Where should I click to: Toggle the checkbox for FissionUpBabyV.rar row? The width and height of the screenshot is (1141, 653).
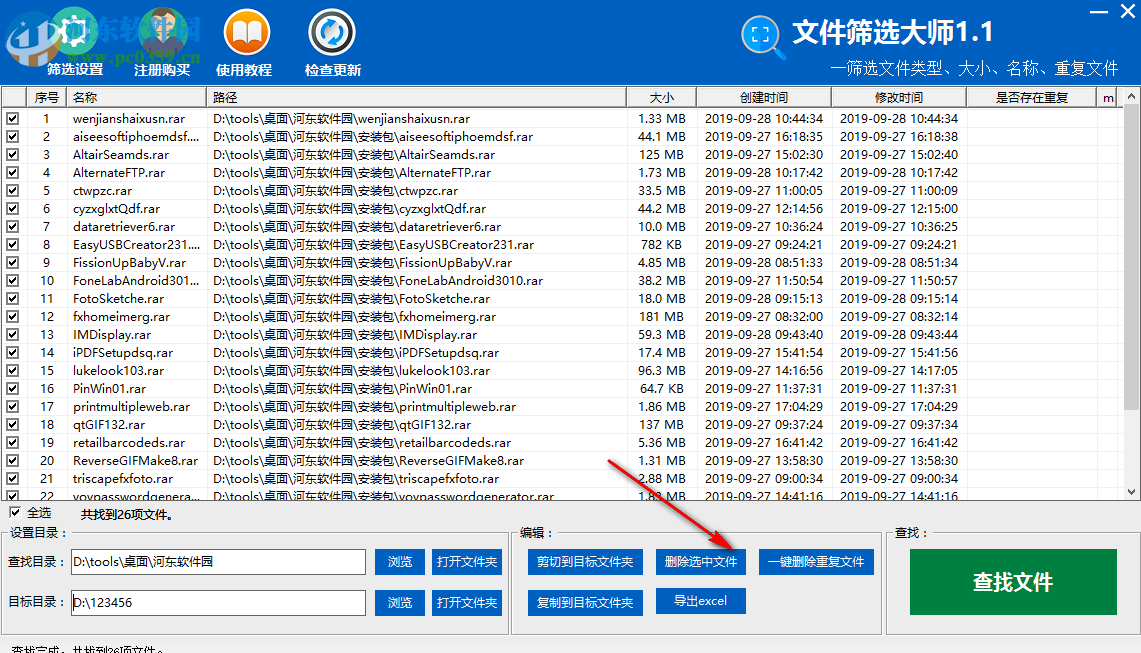12,262
